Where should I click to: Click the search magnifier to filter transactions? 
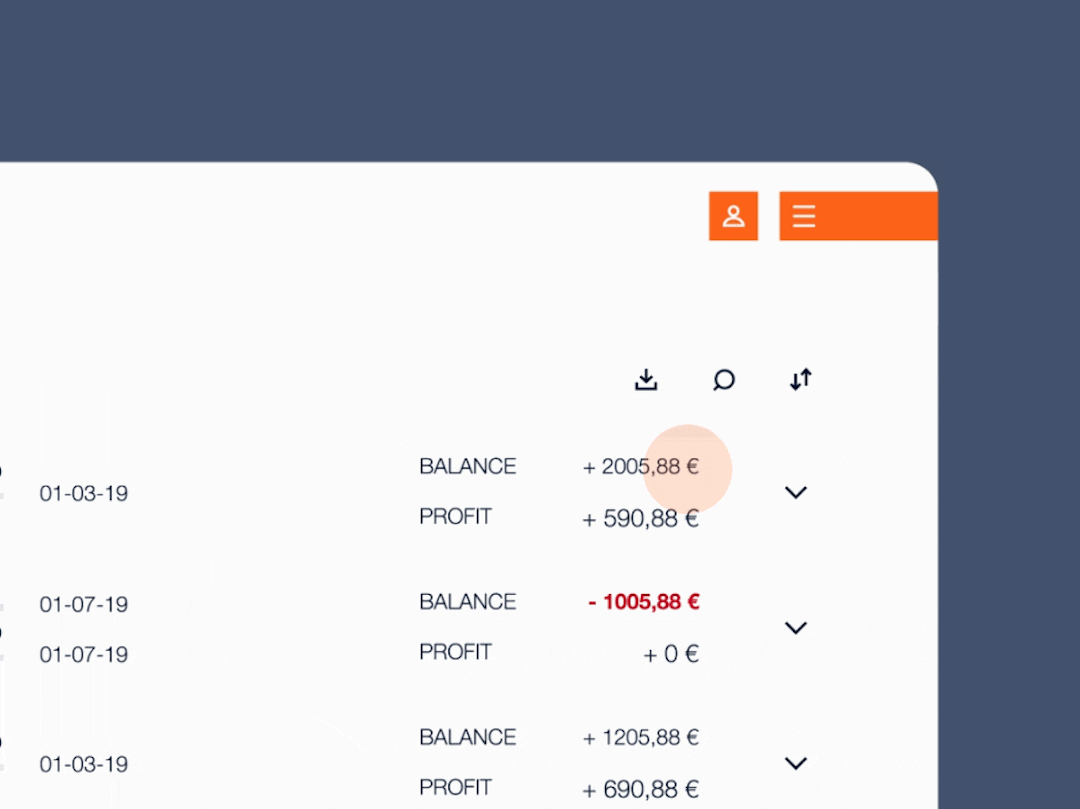pyautogui.click(x=723, y=380)
